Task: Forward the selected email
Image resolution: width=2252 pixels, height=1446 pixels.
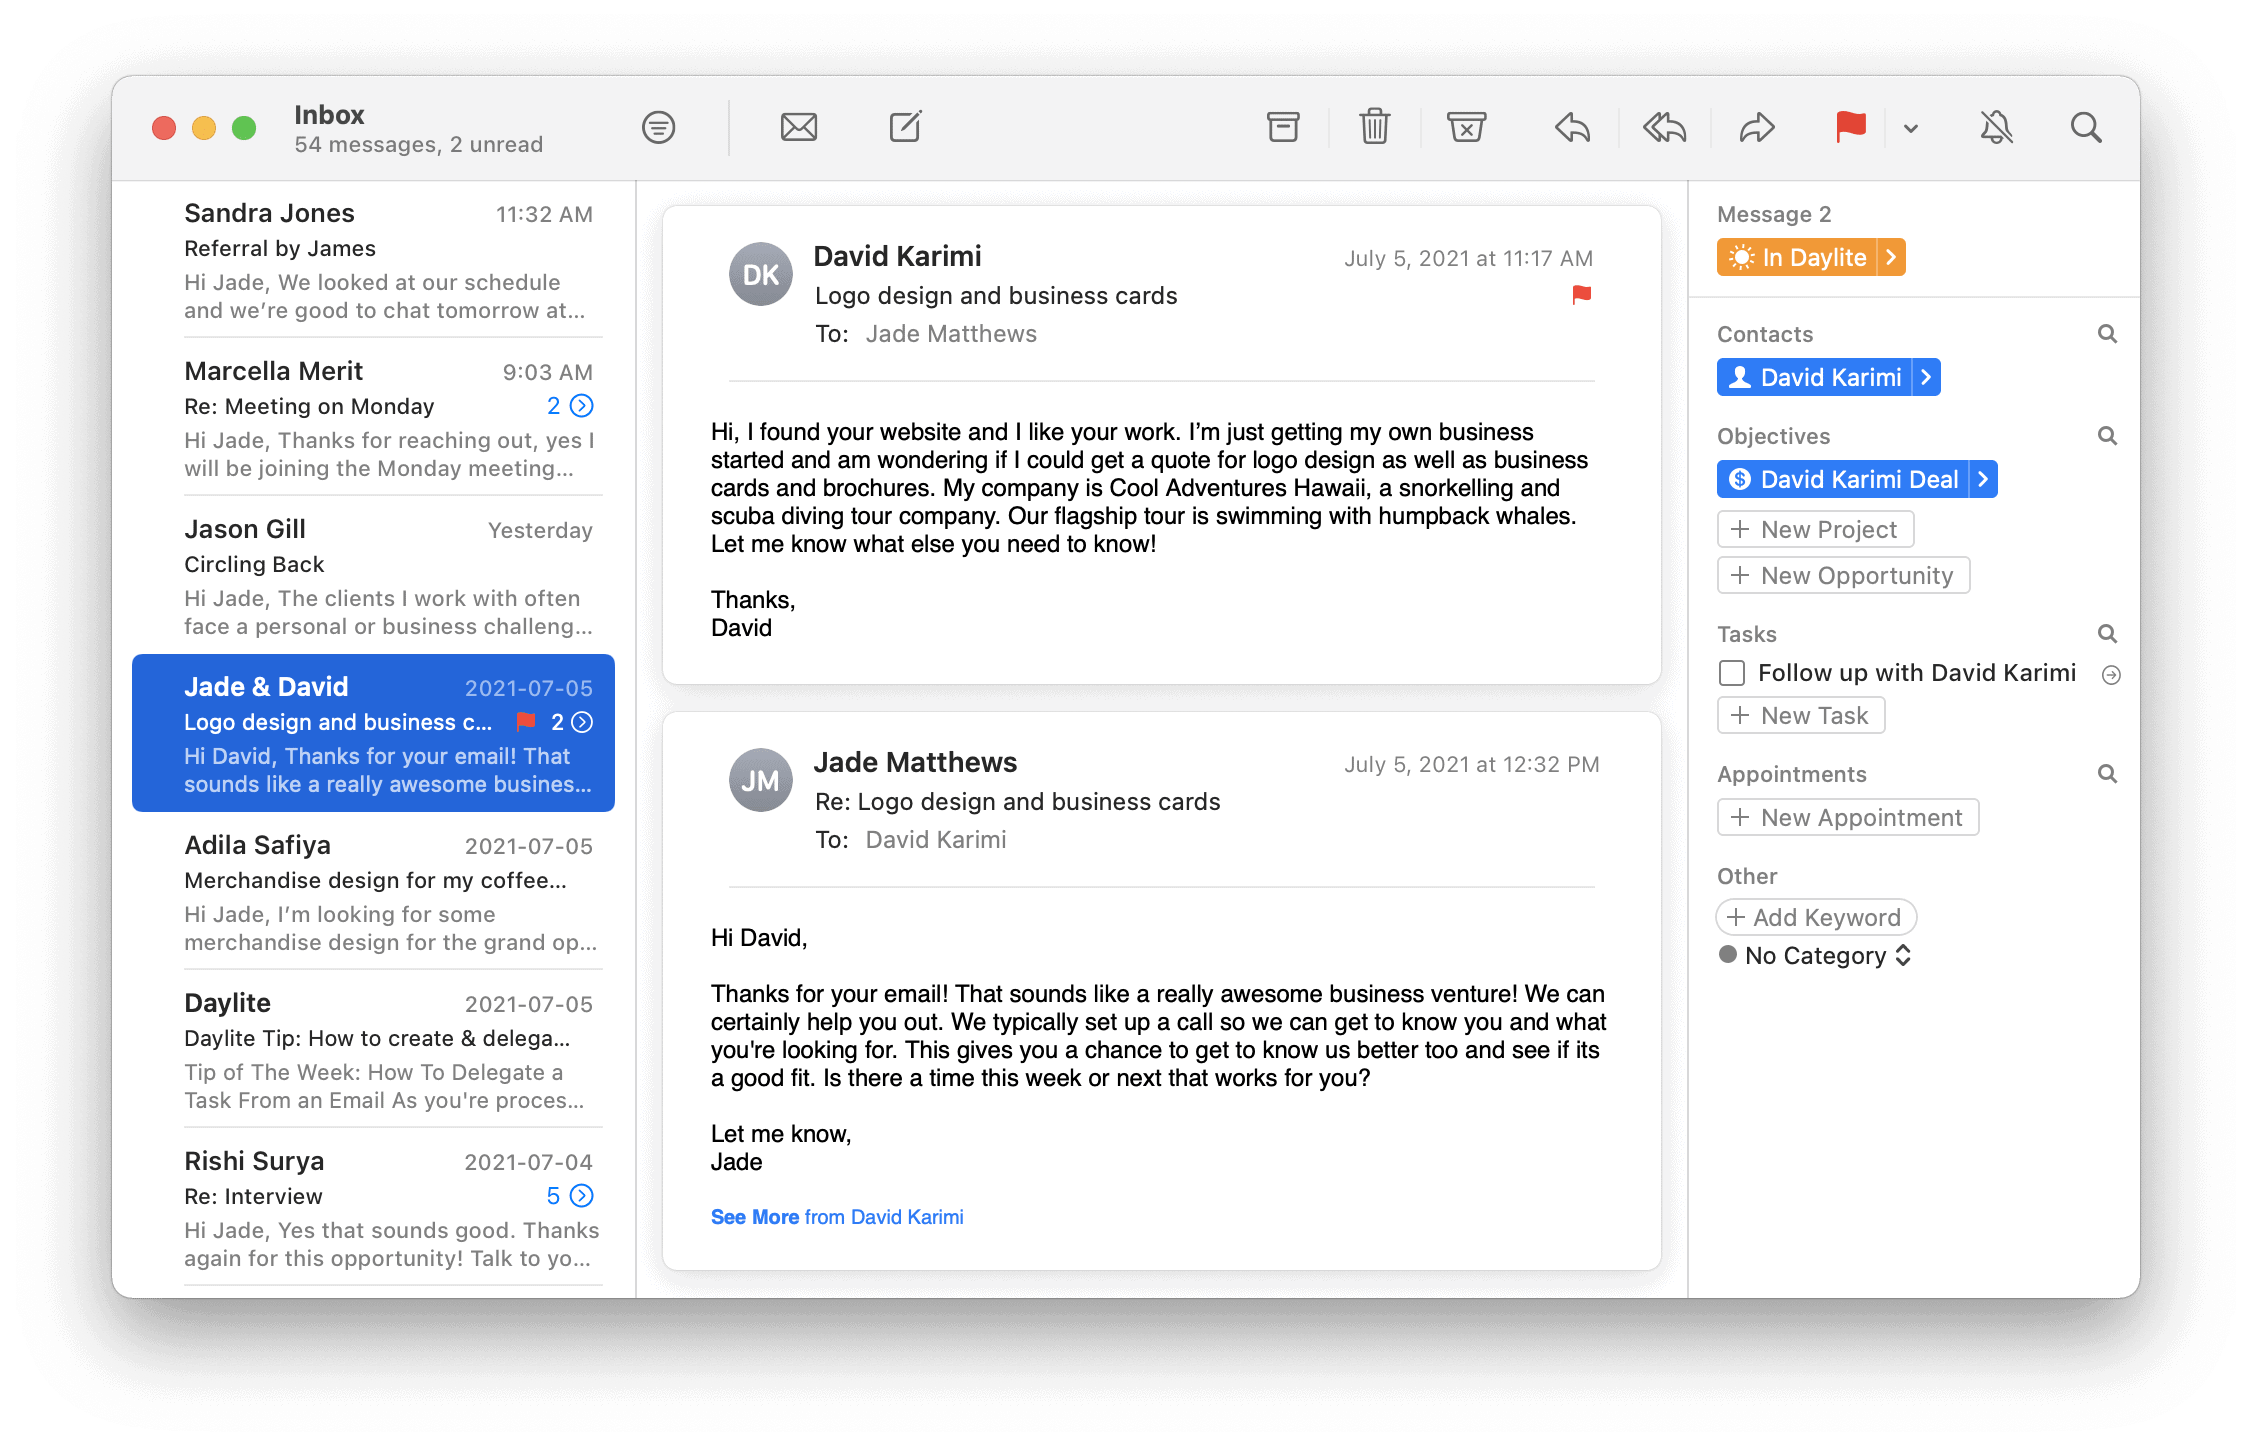Action: 1756,128
